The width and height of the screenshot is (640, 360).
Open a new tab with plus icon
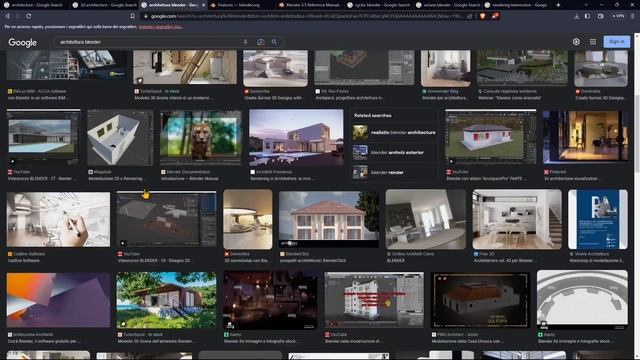pyautogui.click(x=558, y=5)
